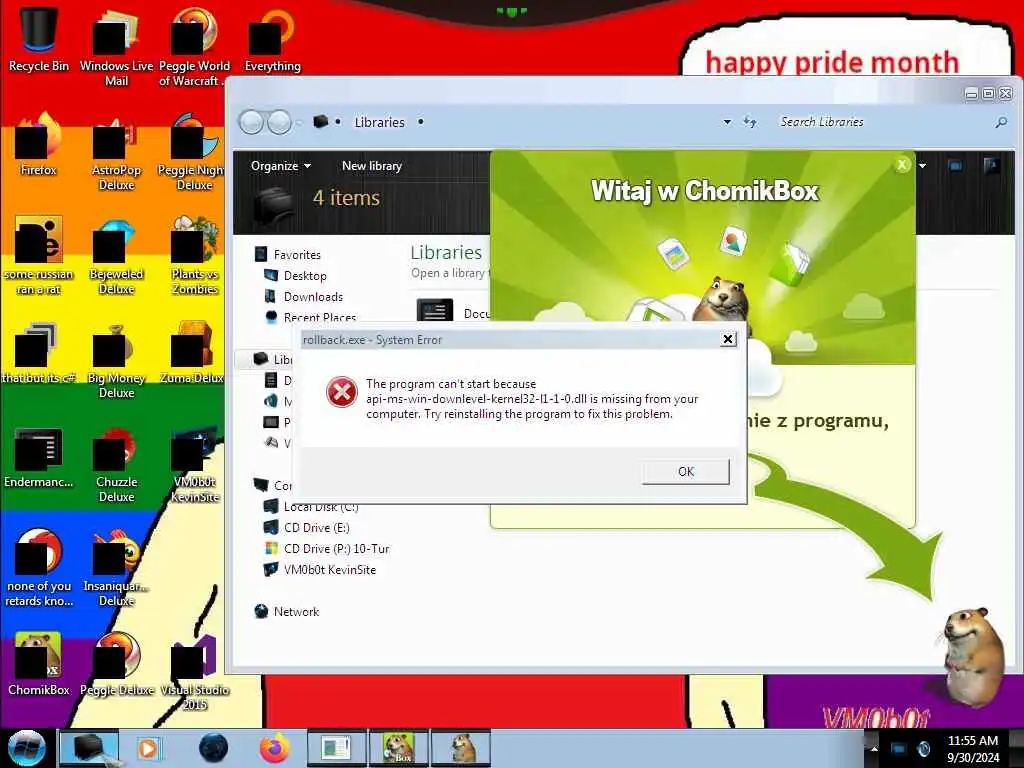Select Recent Places under Favorites
This screenshot has height=768, width=1024.
click(x=319, y=317)
